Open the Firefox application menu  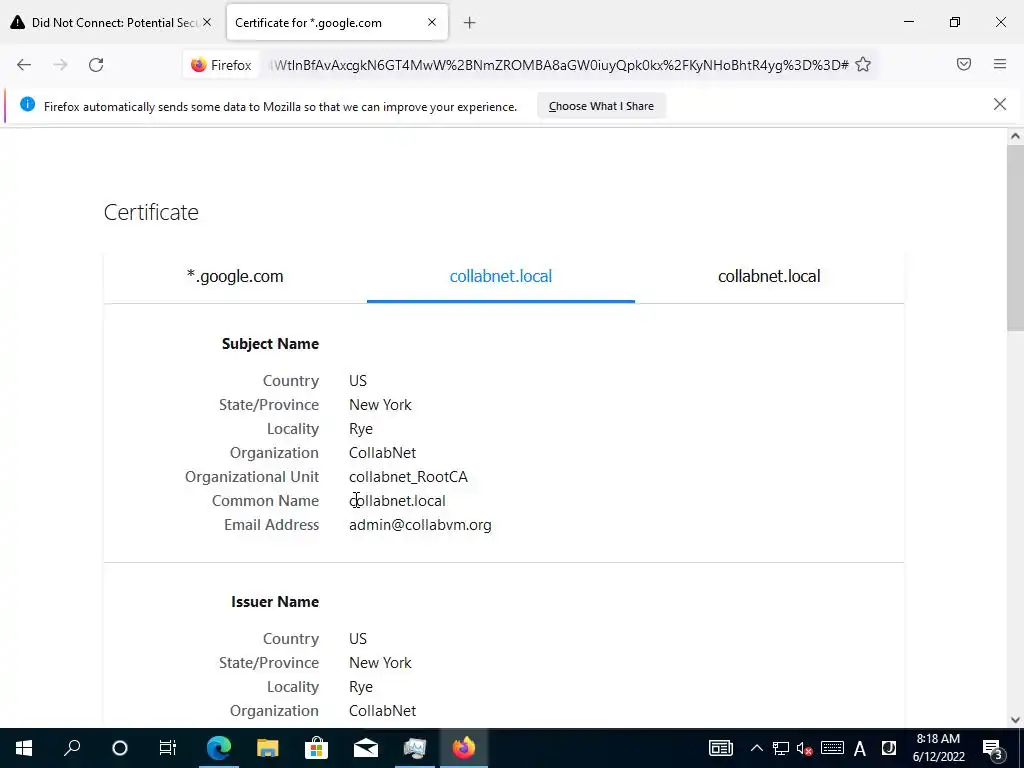(1000, 64)
